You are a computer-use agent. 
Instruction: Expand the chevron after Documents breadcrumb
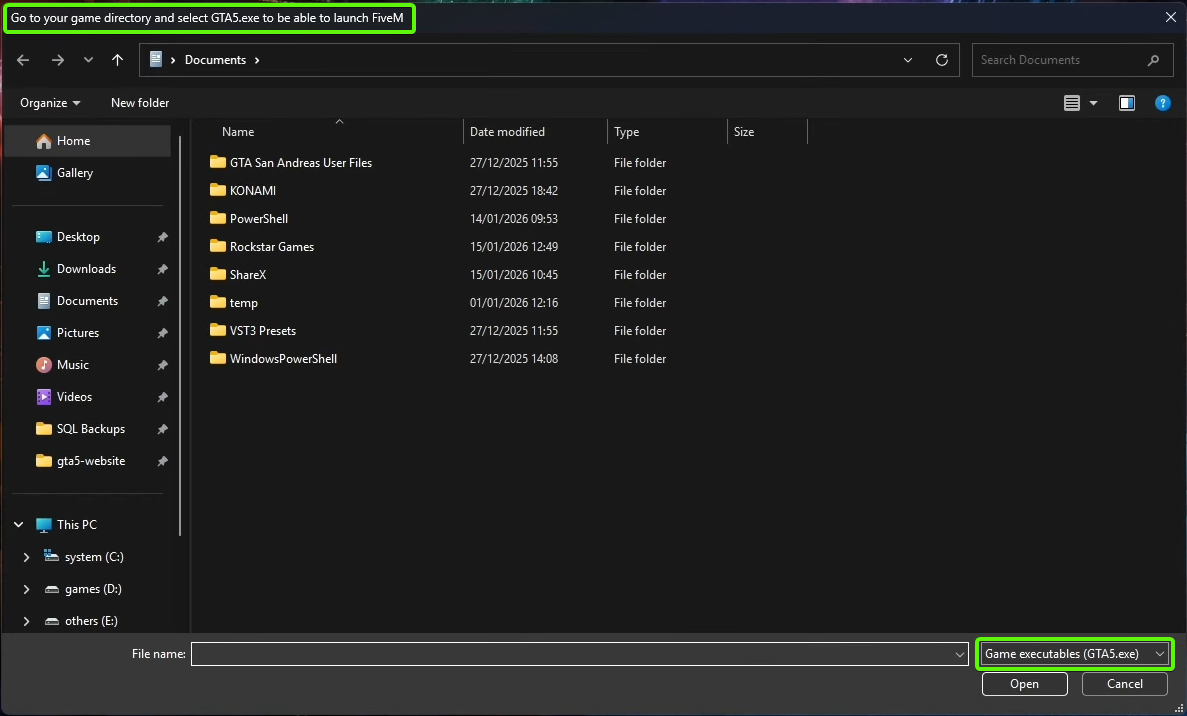click(257, 60)
